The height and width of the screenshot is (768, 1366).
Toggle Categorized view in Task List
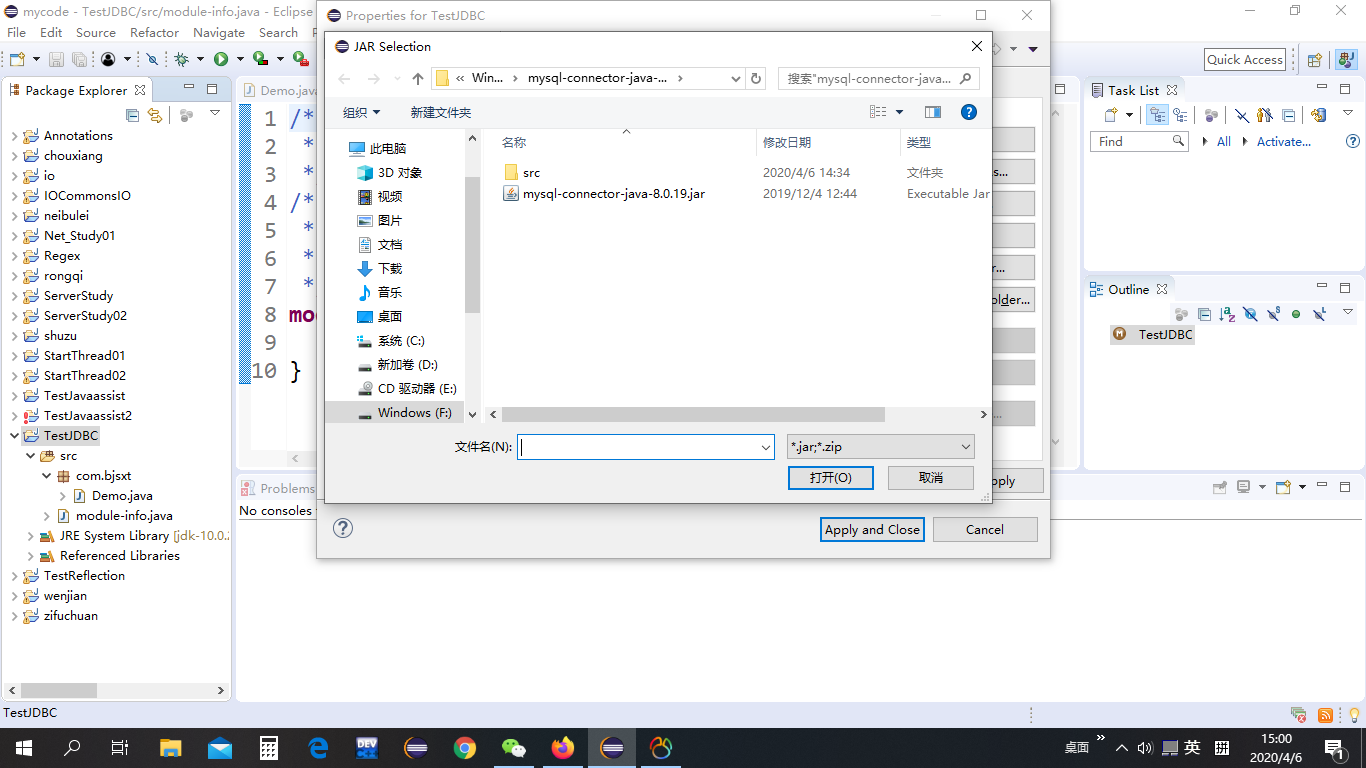pyautogui.click(x=1158, y=115)
